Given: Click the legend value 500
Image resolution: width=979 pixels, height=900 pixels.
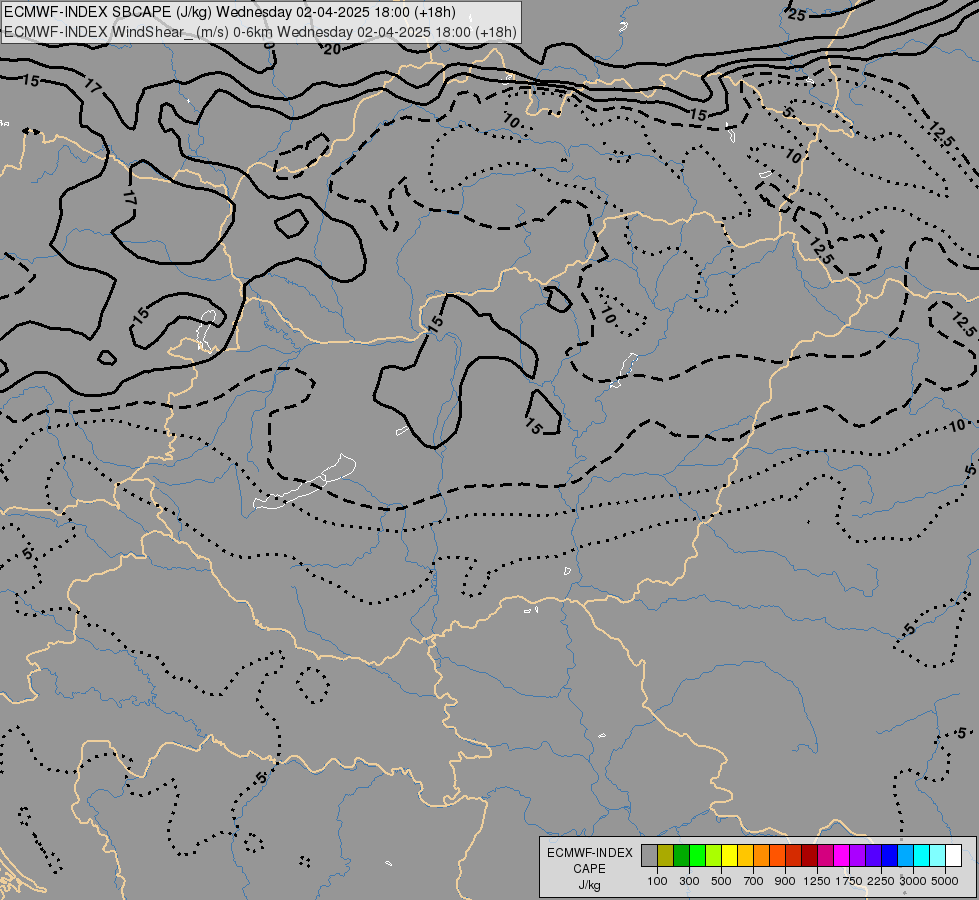Looking at the screenshot, I should click(x=721, y=881).
